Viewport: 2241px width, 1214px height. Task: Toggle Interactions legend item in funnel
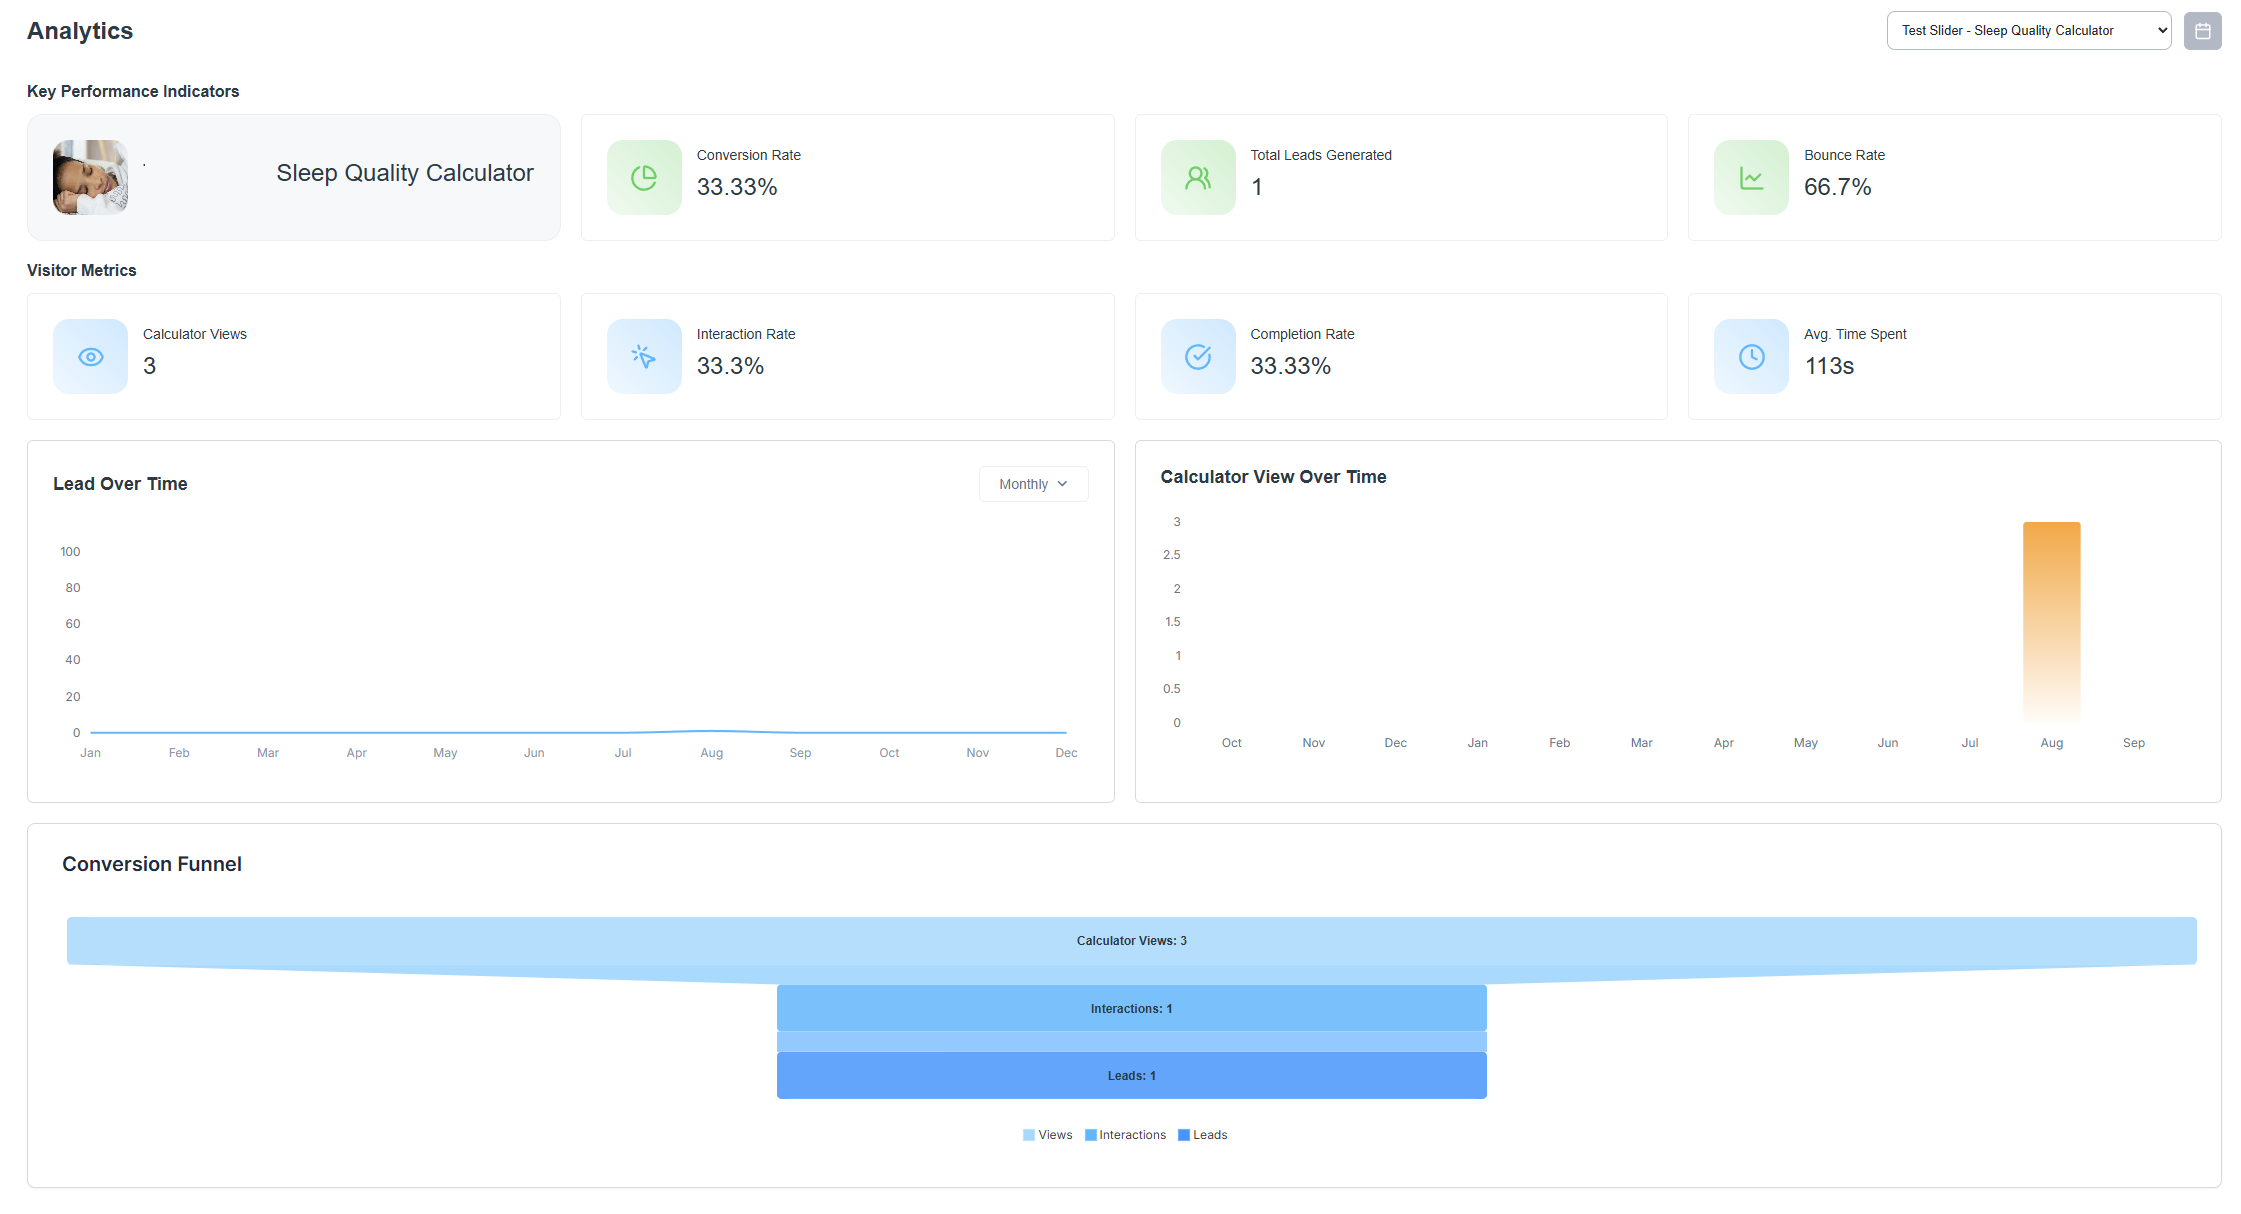(x=1126, y=1135)
